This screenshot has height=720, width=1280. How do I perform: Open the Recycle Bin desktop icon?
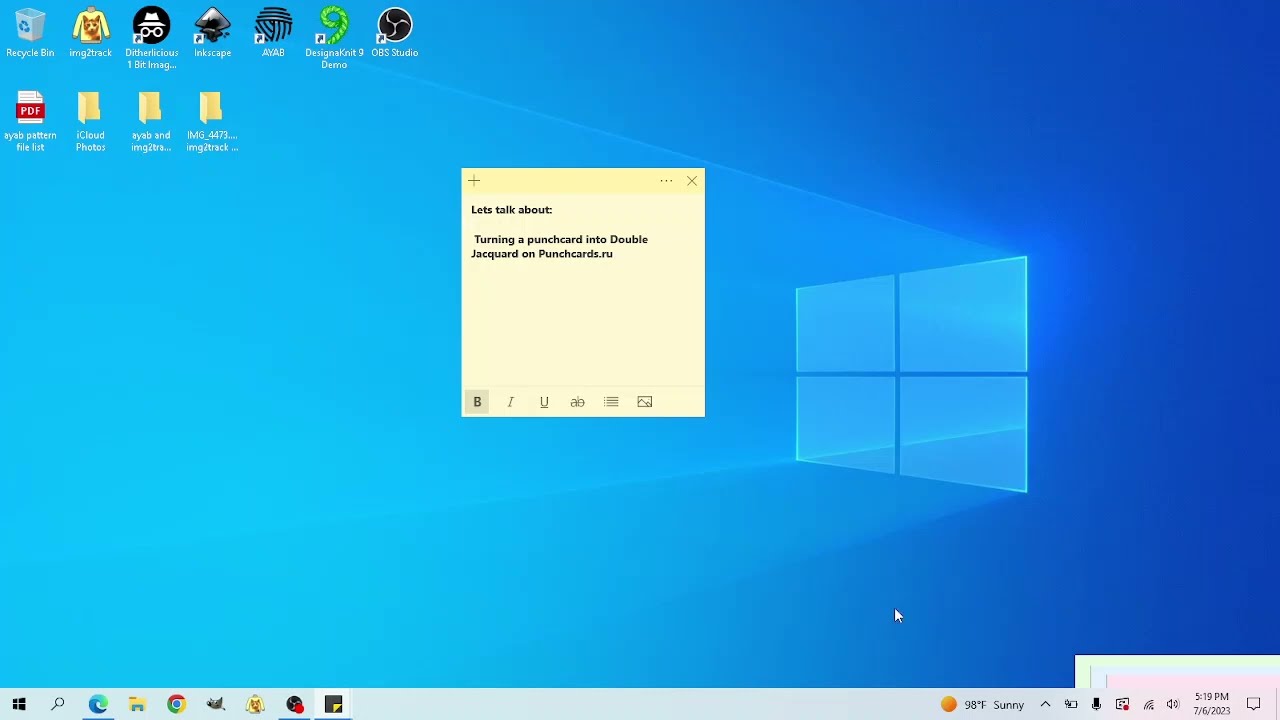[x=30, y=33]
